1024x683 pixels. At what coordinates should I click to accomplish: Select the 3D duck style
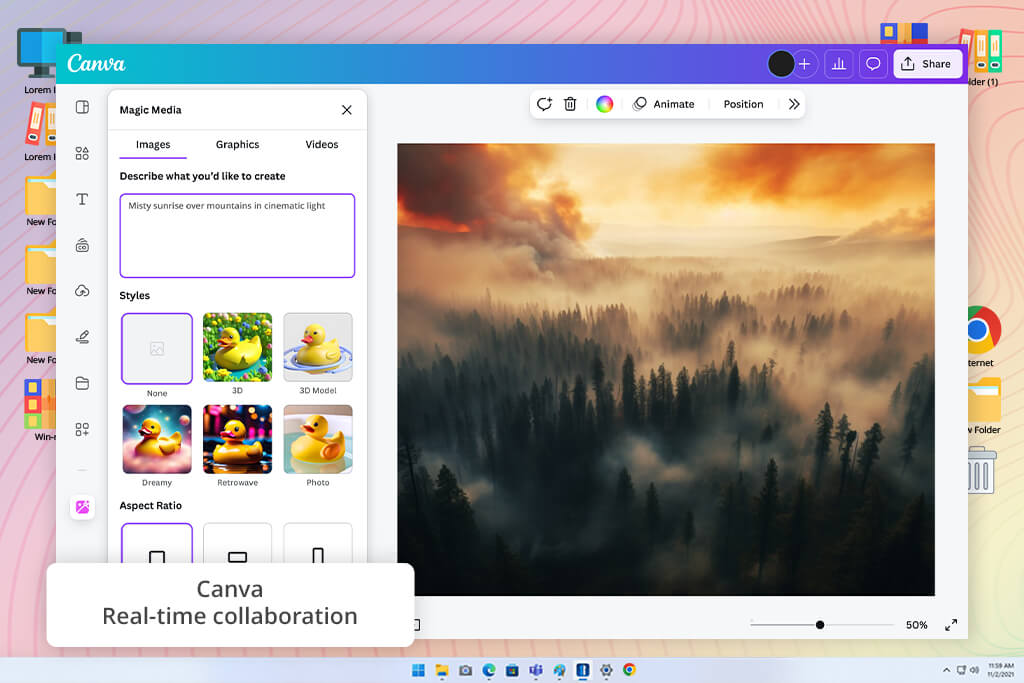click(237, 347)
